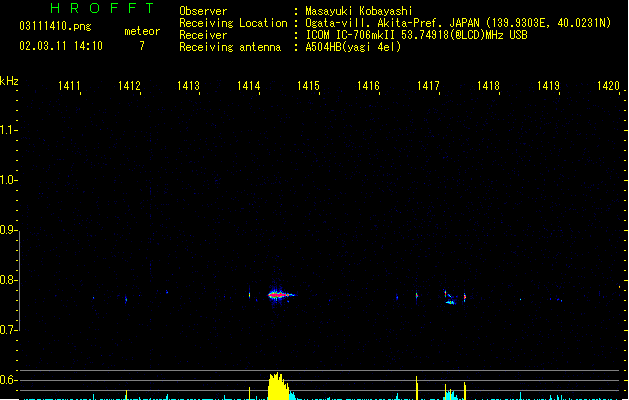This screenshot has height=400, width=629.
Task: Click the large red meteor echo on spectrogram
Action: (x=280, y=295)
